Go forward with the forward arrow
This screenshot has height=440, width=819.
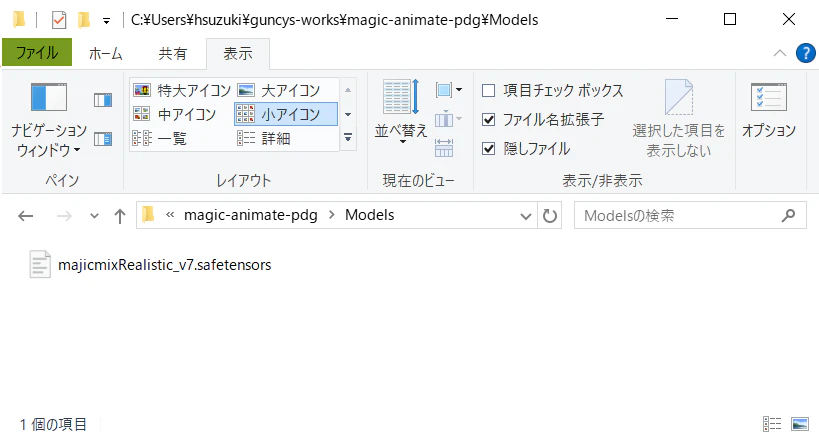pyautogui.click(x=64, y=215)
